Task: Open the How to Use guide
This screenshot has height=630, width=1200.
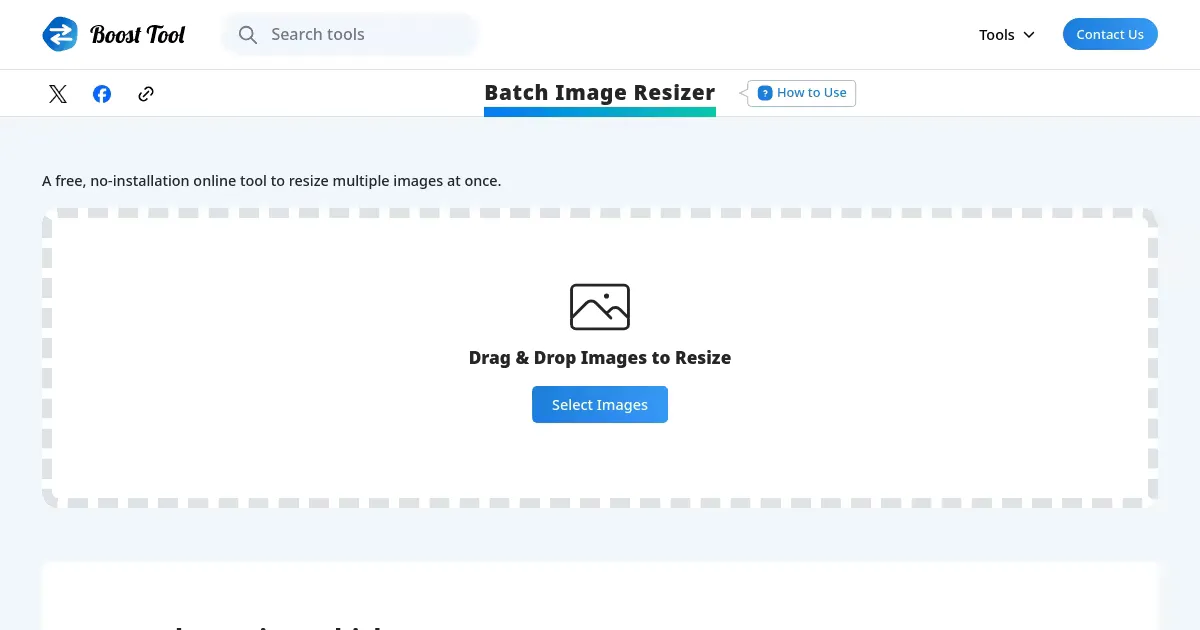Action: [x=811, y=93]
